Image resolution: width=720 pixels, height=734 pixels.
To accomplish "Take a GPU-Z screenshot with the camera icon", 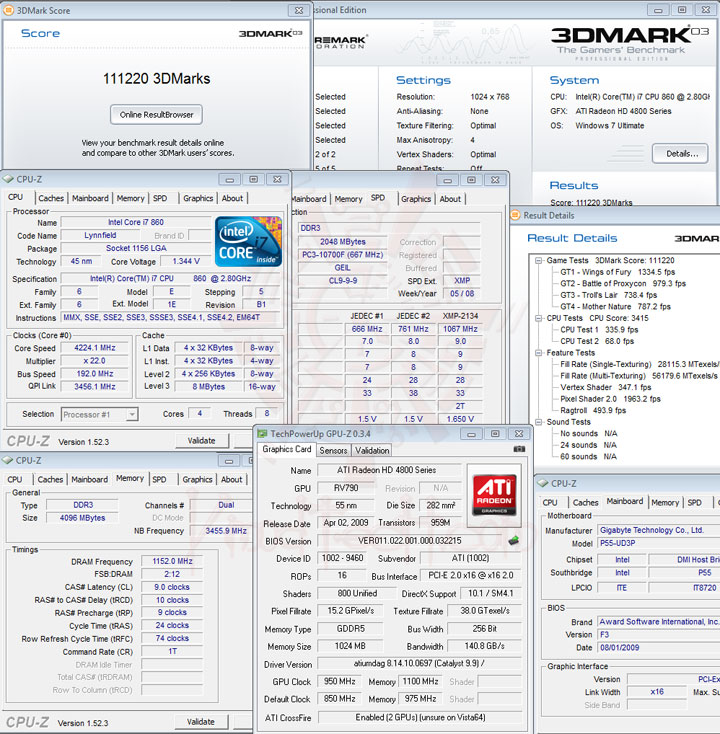I will pyautogui.click(x=519, y=449).
